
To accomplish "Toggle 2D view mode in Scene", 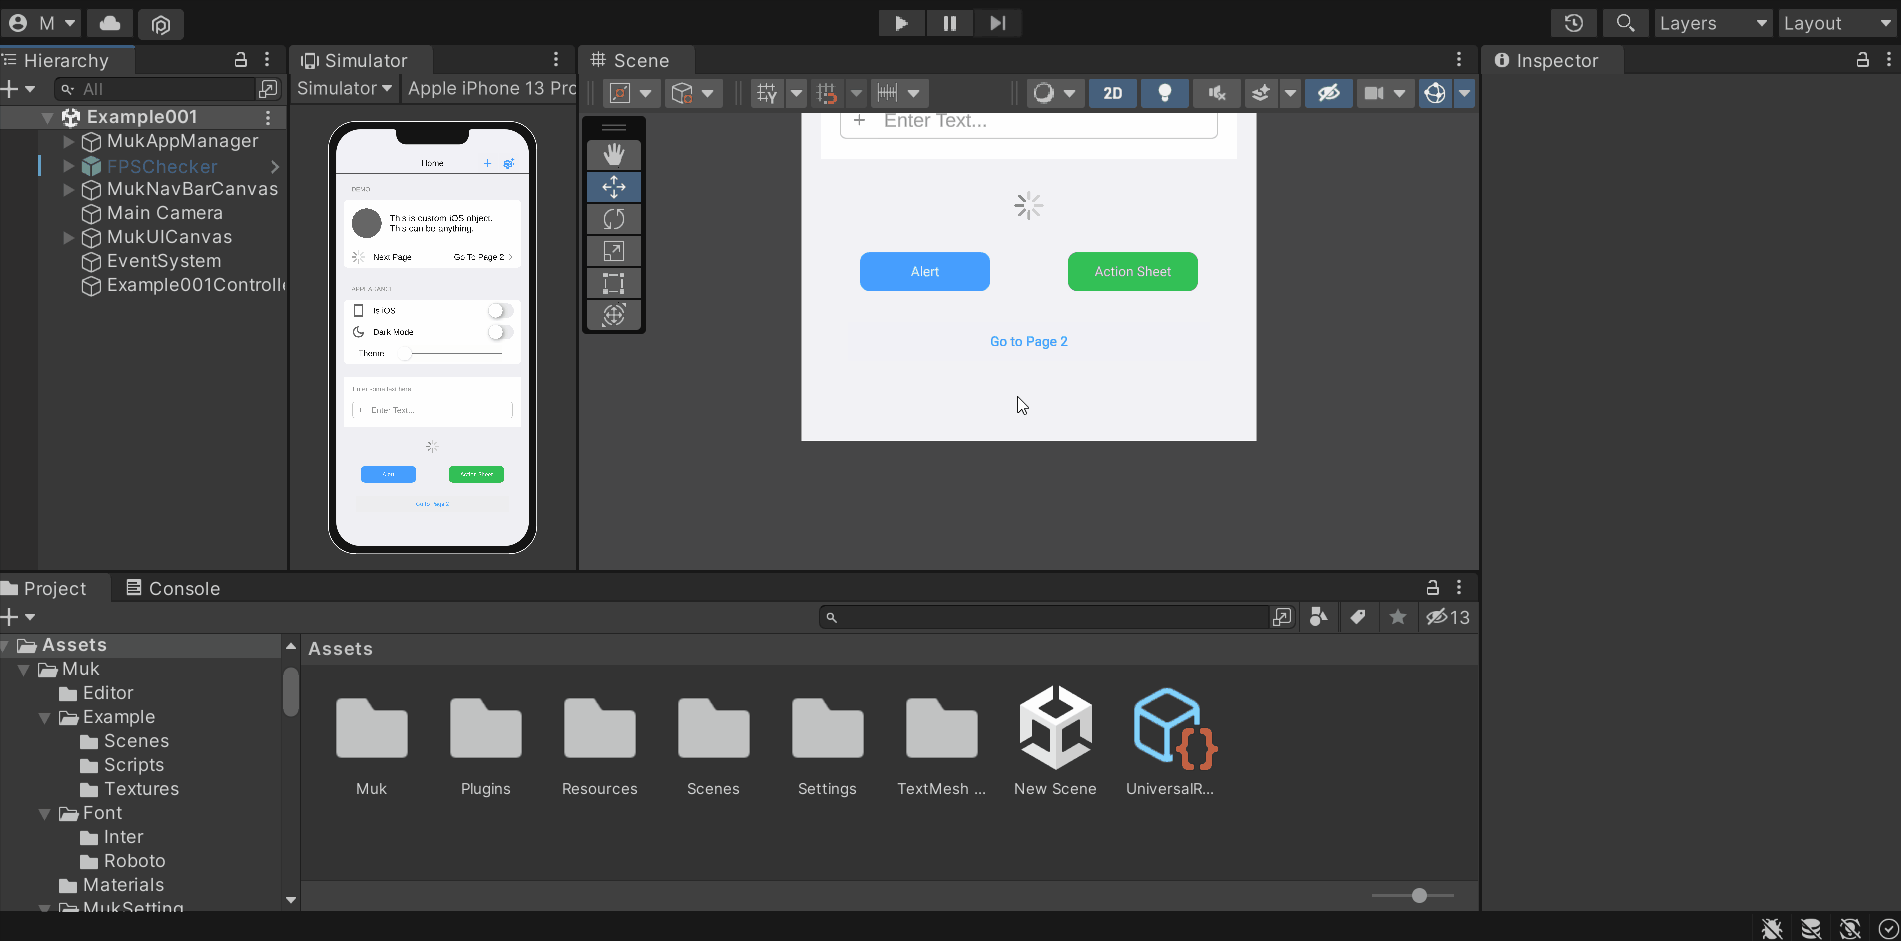I will [1113, 93].
